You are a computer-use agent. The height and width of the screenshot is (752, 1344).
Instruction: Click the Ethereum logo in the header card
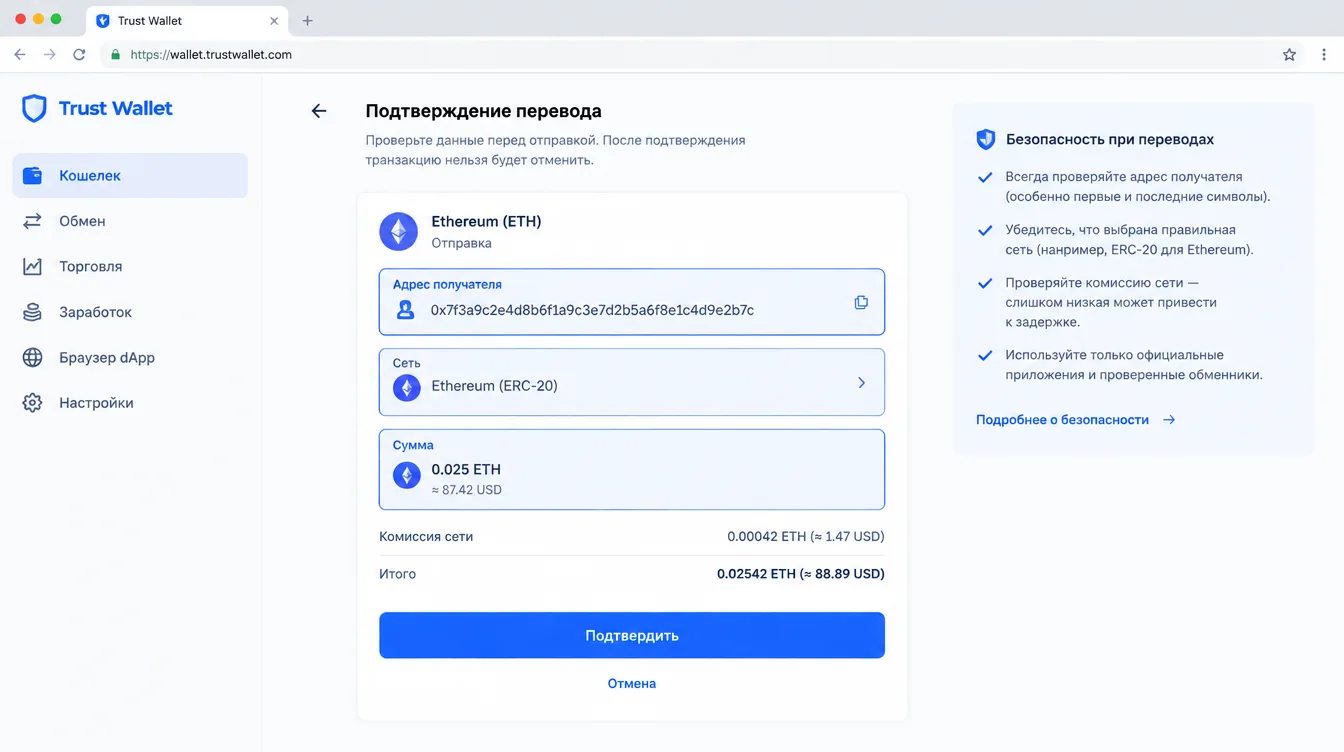(x=398, y=232)
